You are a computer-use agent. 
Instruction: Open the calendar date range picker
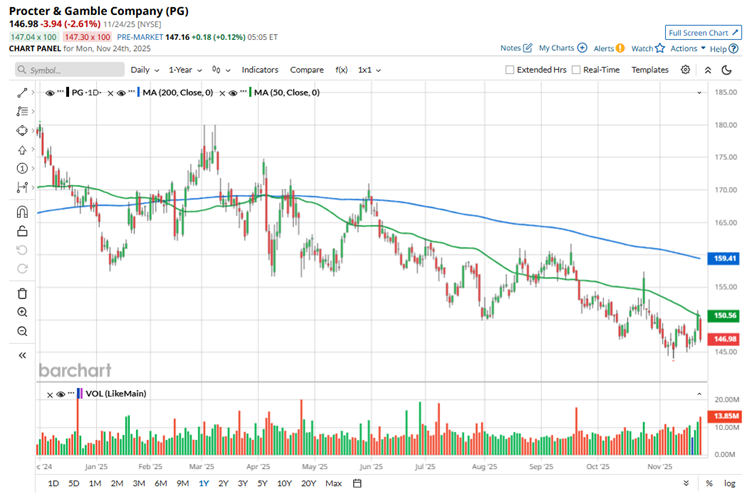click(357, 483)
